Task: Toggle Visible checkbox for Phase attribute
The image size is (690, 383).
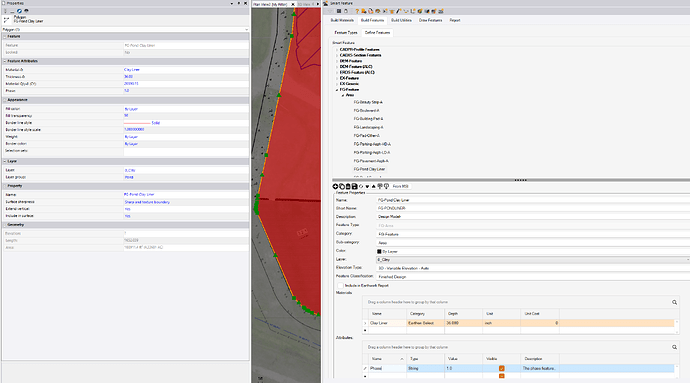Action: pos(501,368)
